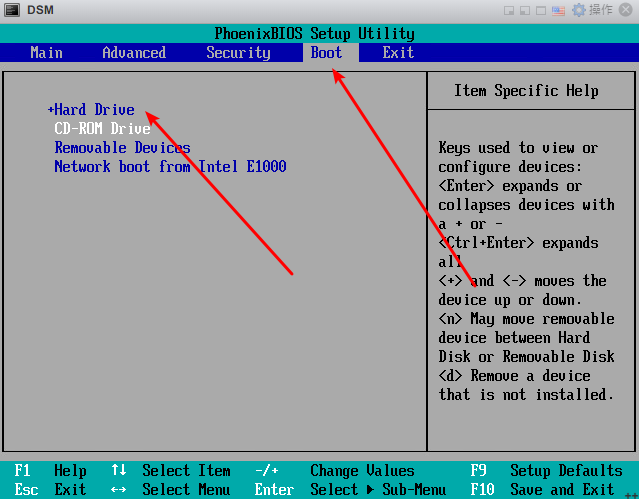The image size is (639, 499).
Task: Click F10 Save and Exit hint
Action: [542, 489]
